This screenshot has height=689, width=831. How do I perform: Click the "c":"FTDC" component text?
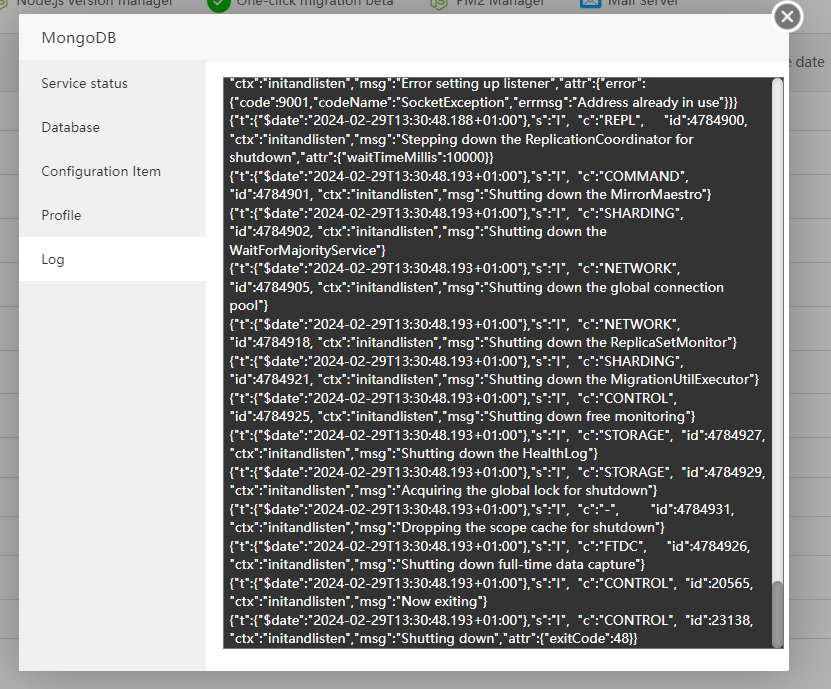(x=611, y=546)
